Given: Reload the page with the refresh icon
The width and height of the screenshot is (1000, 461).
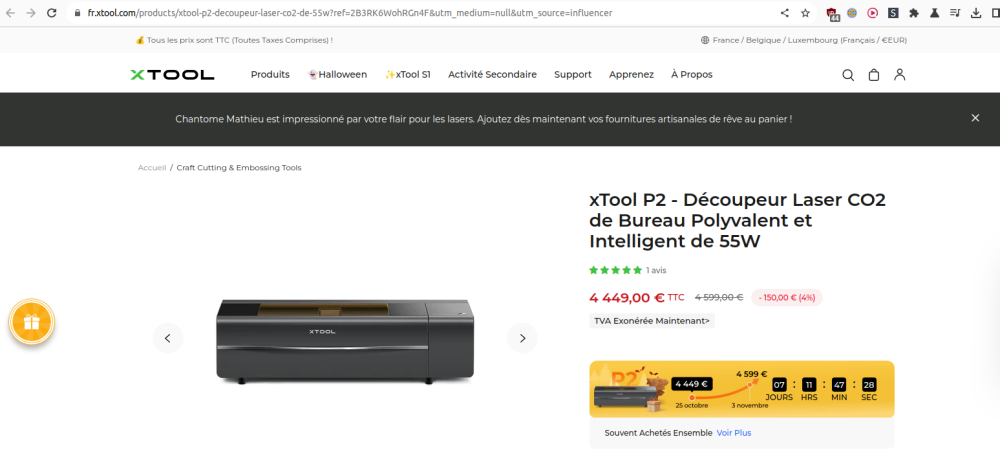Looking at the screenshot, I should 52,13.
